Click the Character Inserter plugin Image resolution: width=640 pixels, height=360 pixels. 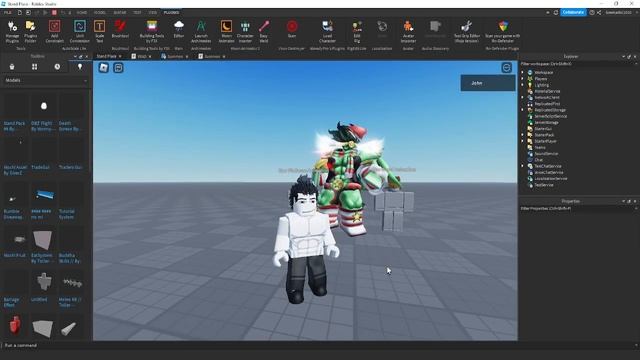[x=245, y=31]
